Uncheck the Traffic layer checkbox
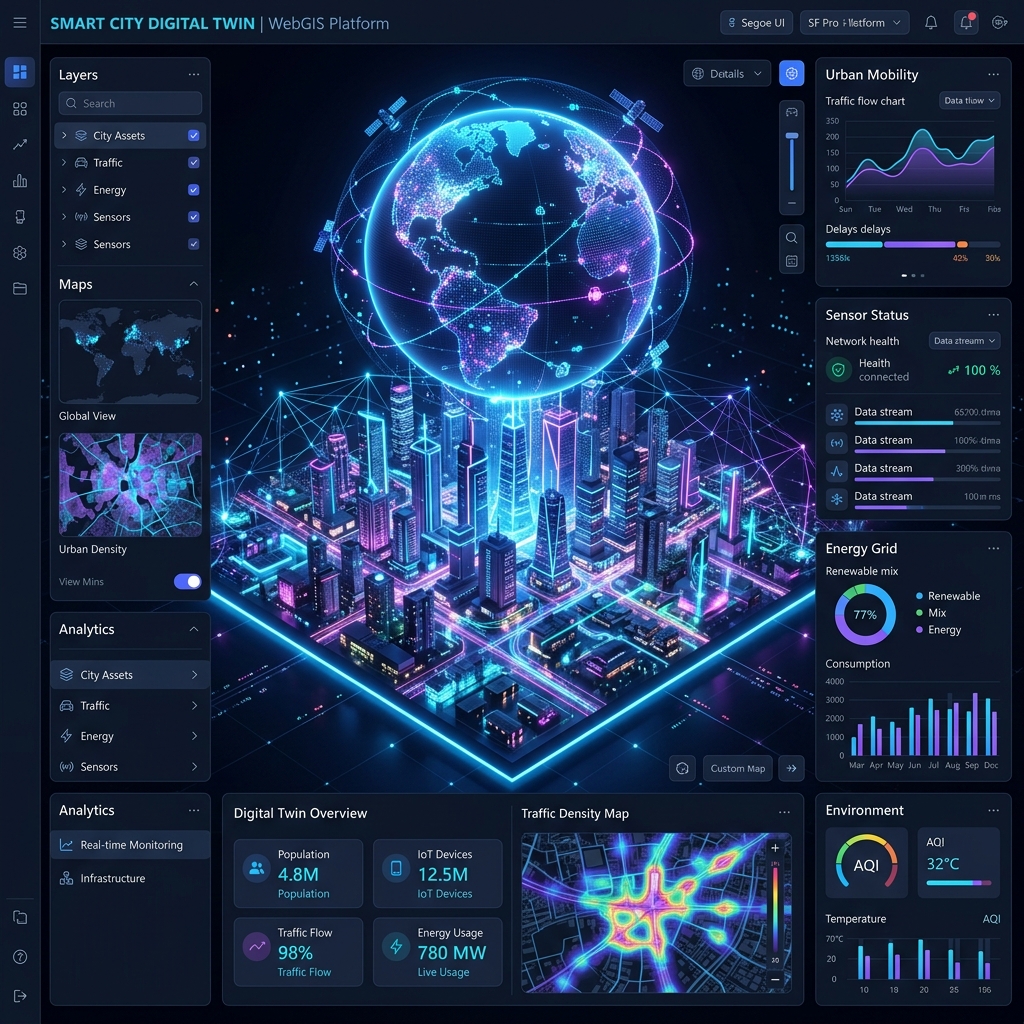The image size is (1024, 1024). 193,163
